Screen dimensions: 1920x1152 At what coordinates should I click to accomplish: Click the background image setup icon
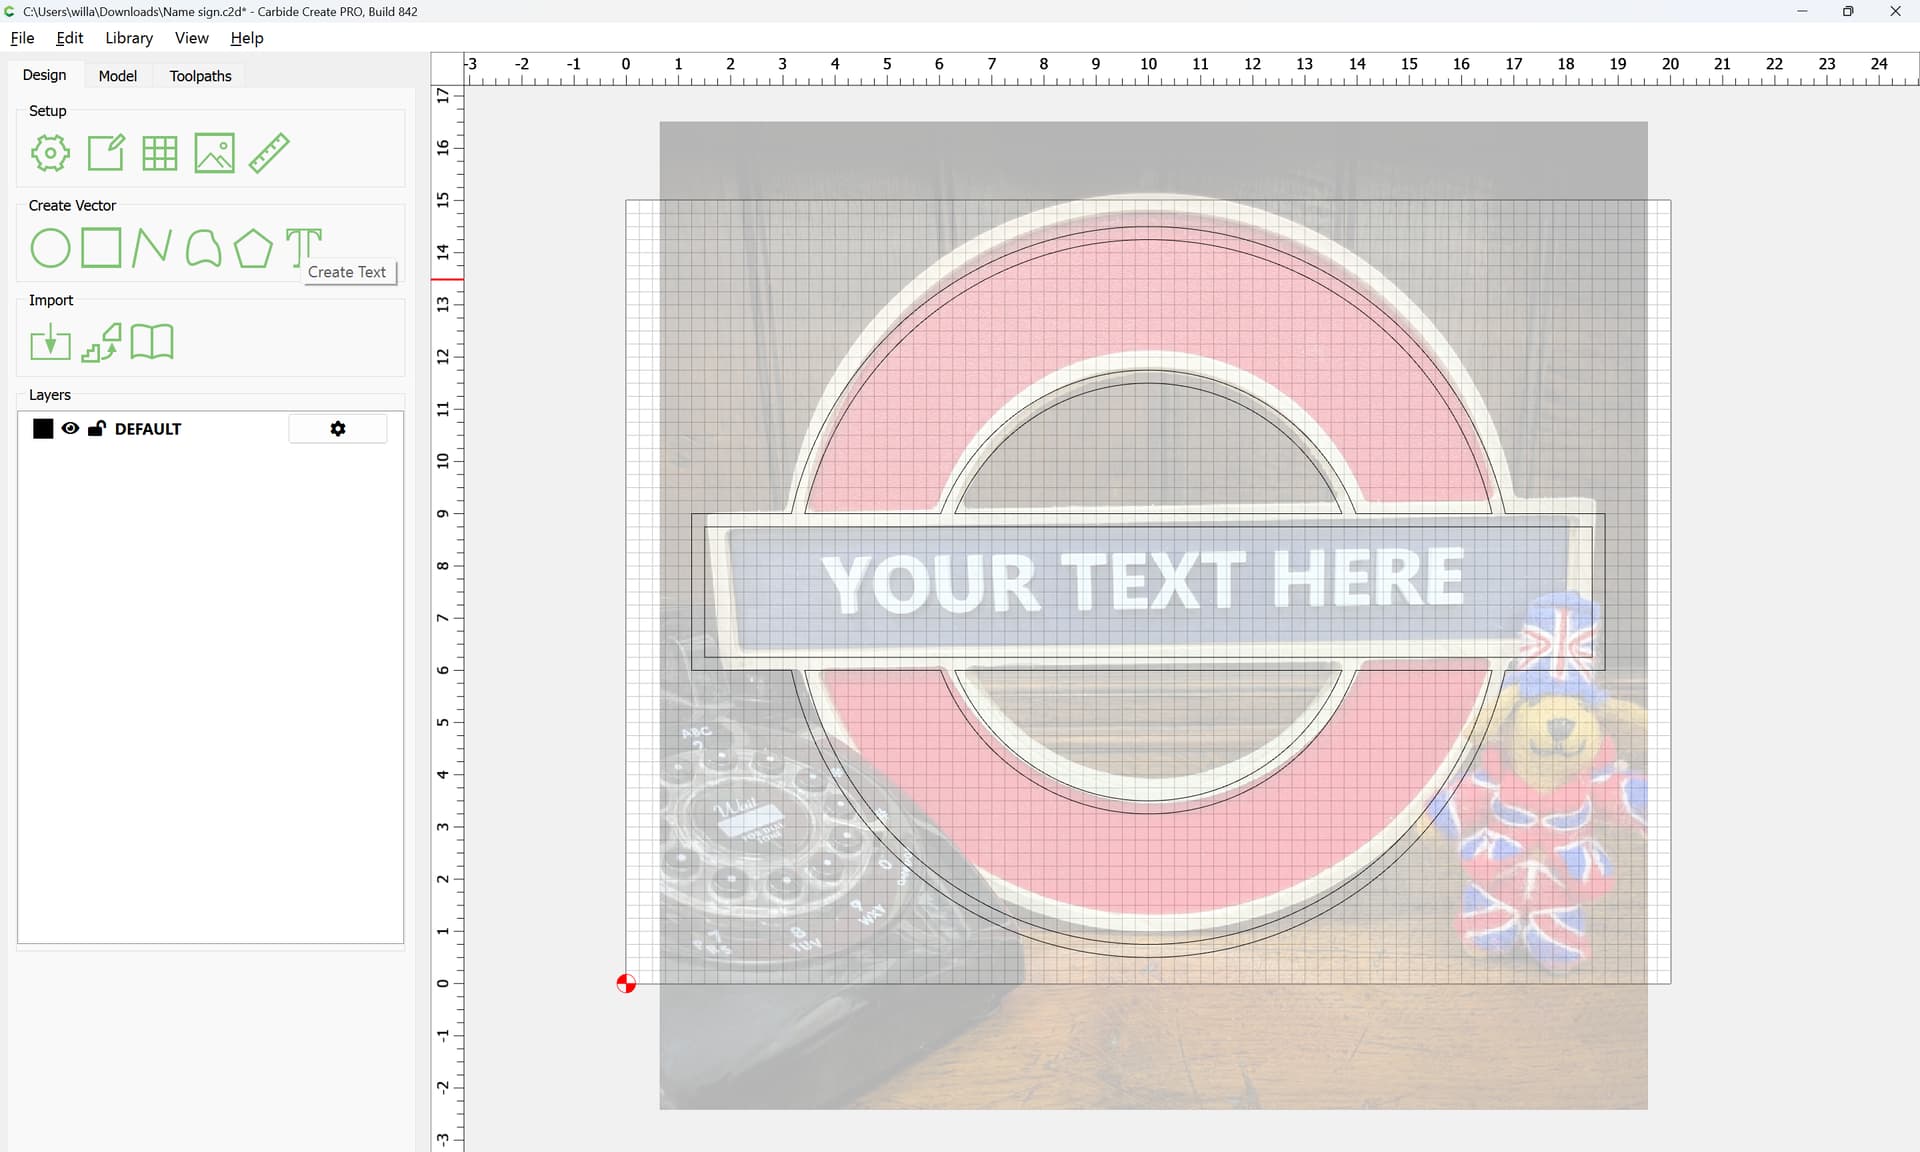click(x=214, y=153)
